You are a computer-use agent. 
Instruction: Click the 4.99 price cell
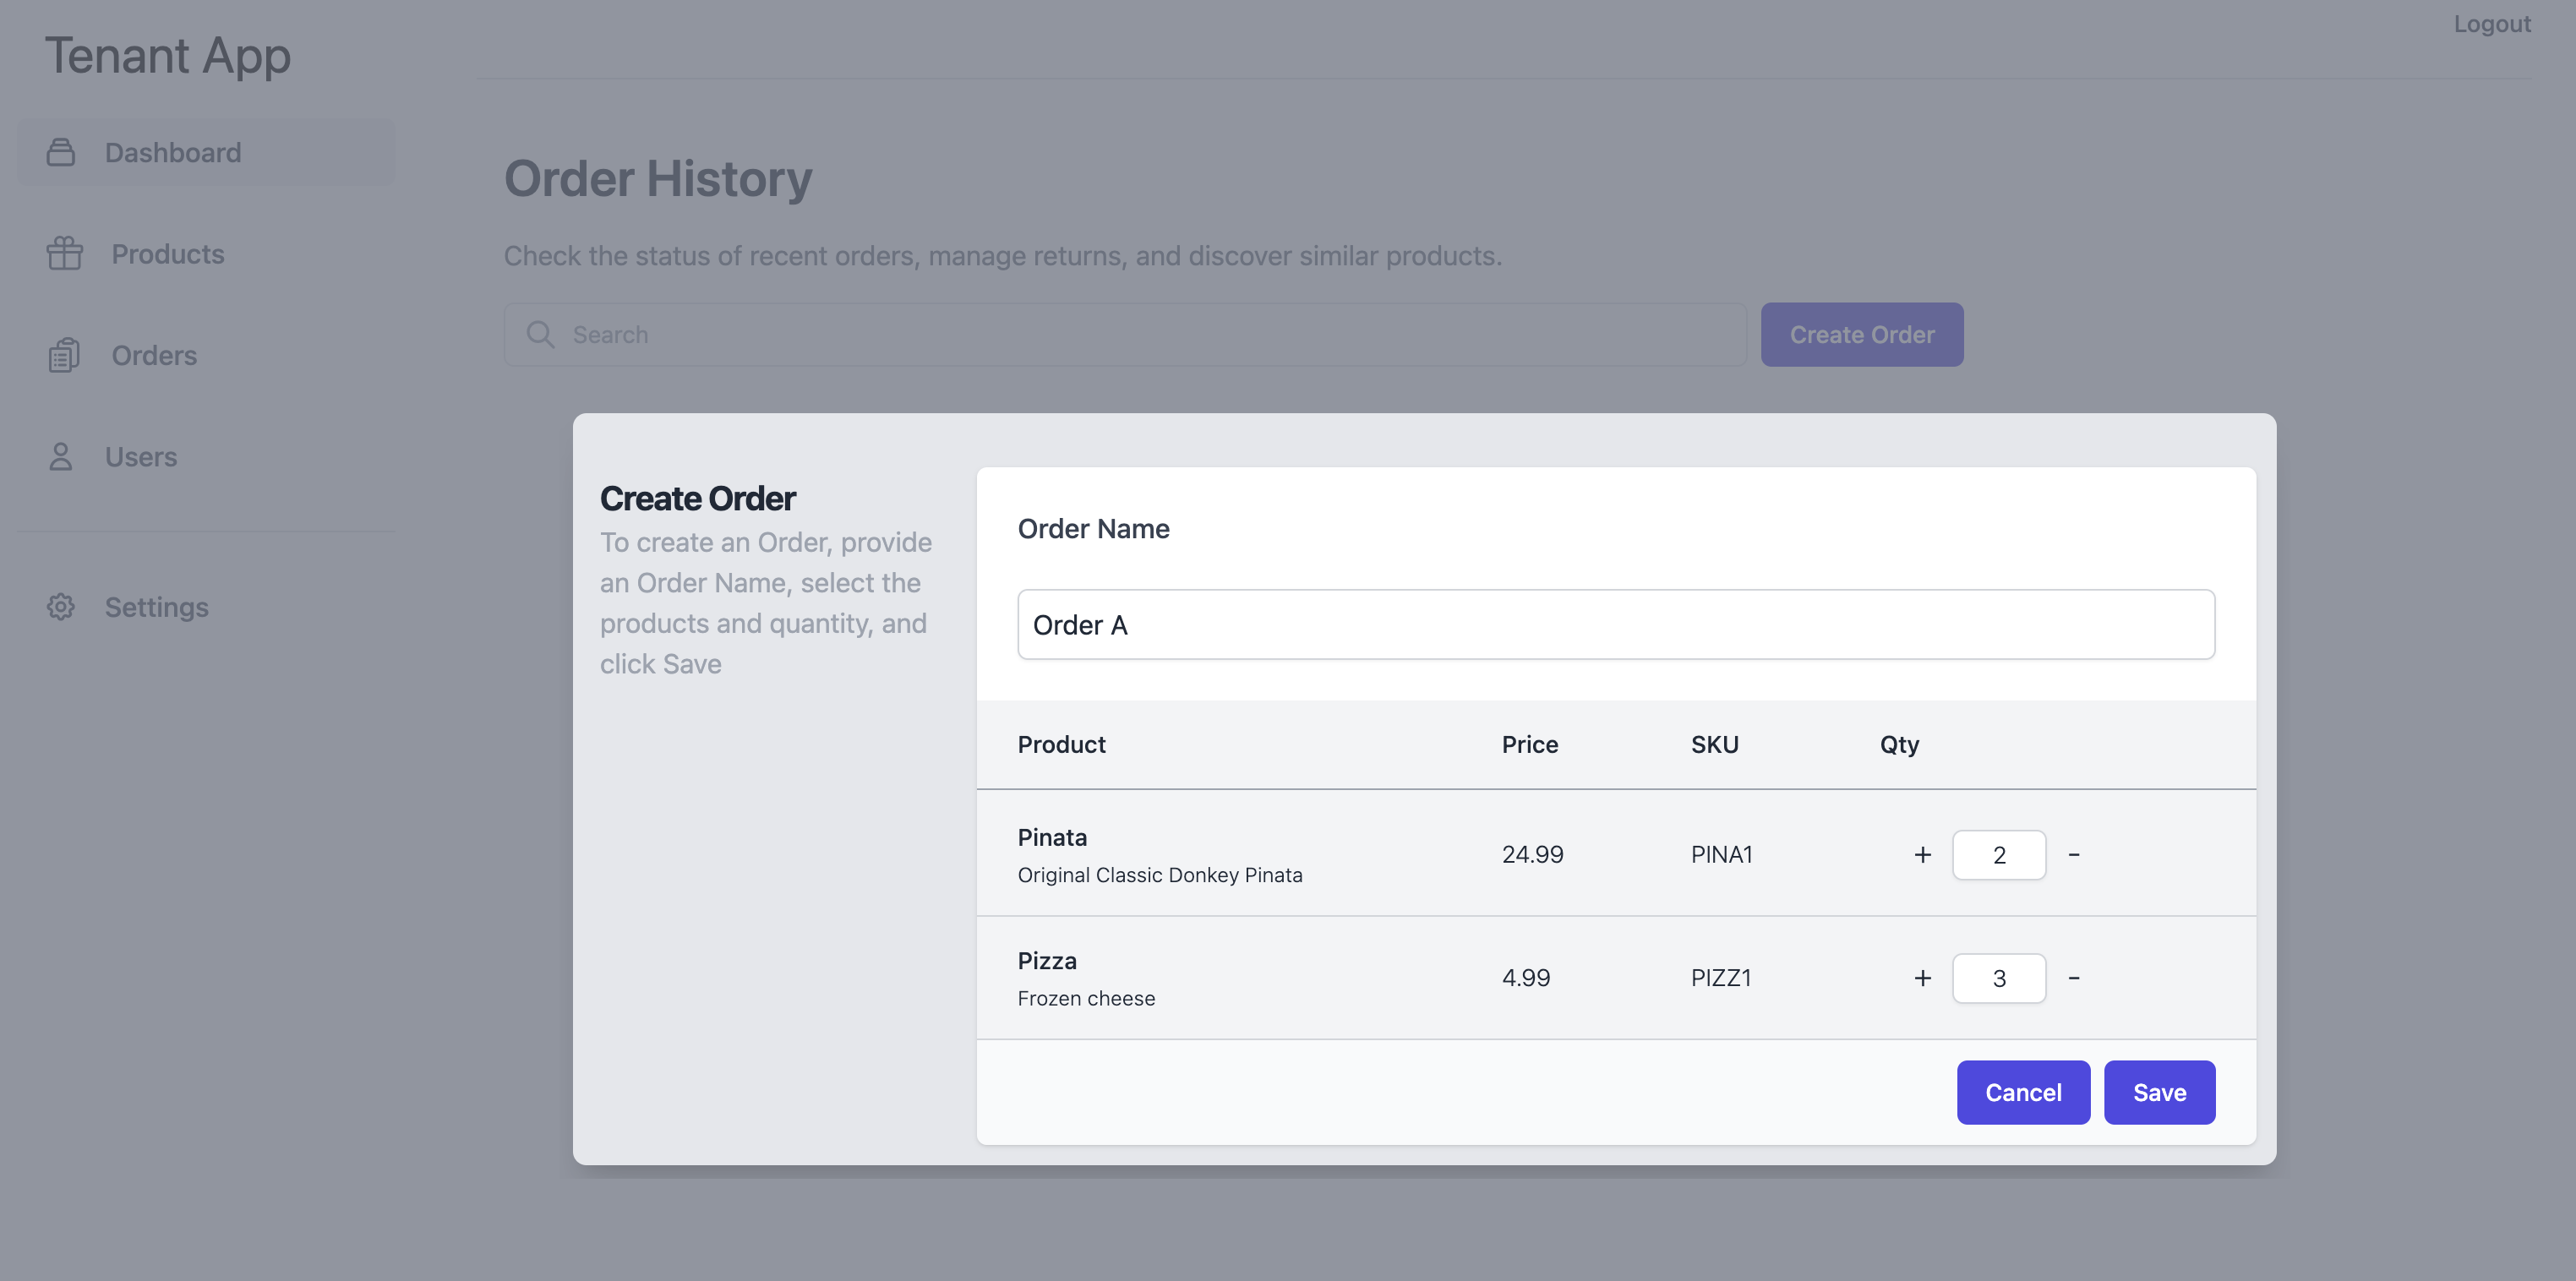(x=1526, y=978)
